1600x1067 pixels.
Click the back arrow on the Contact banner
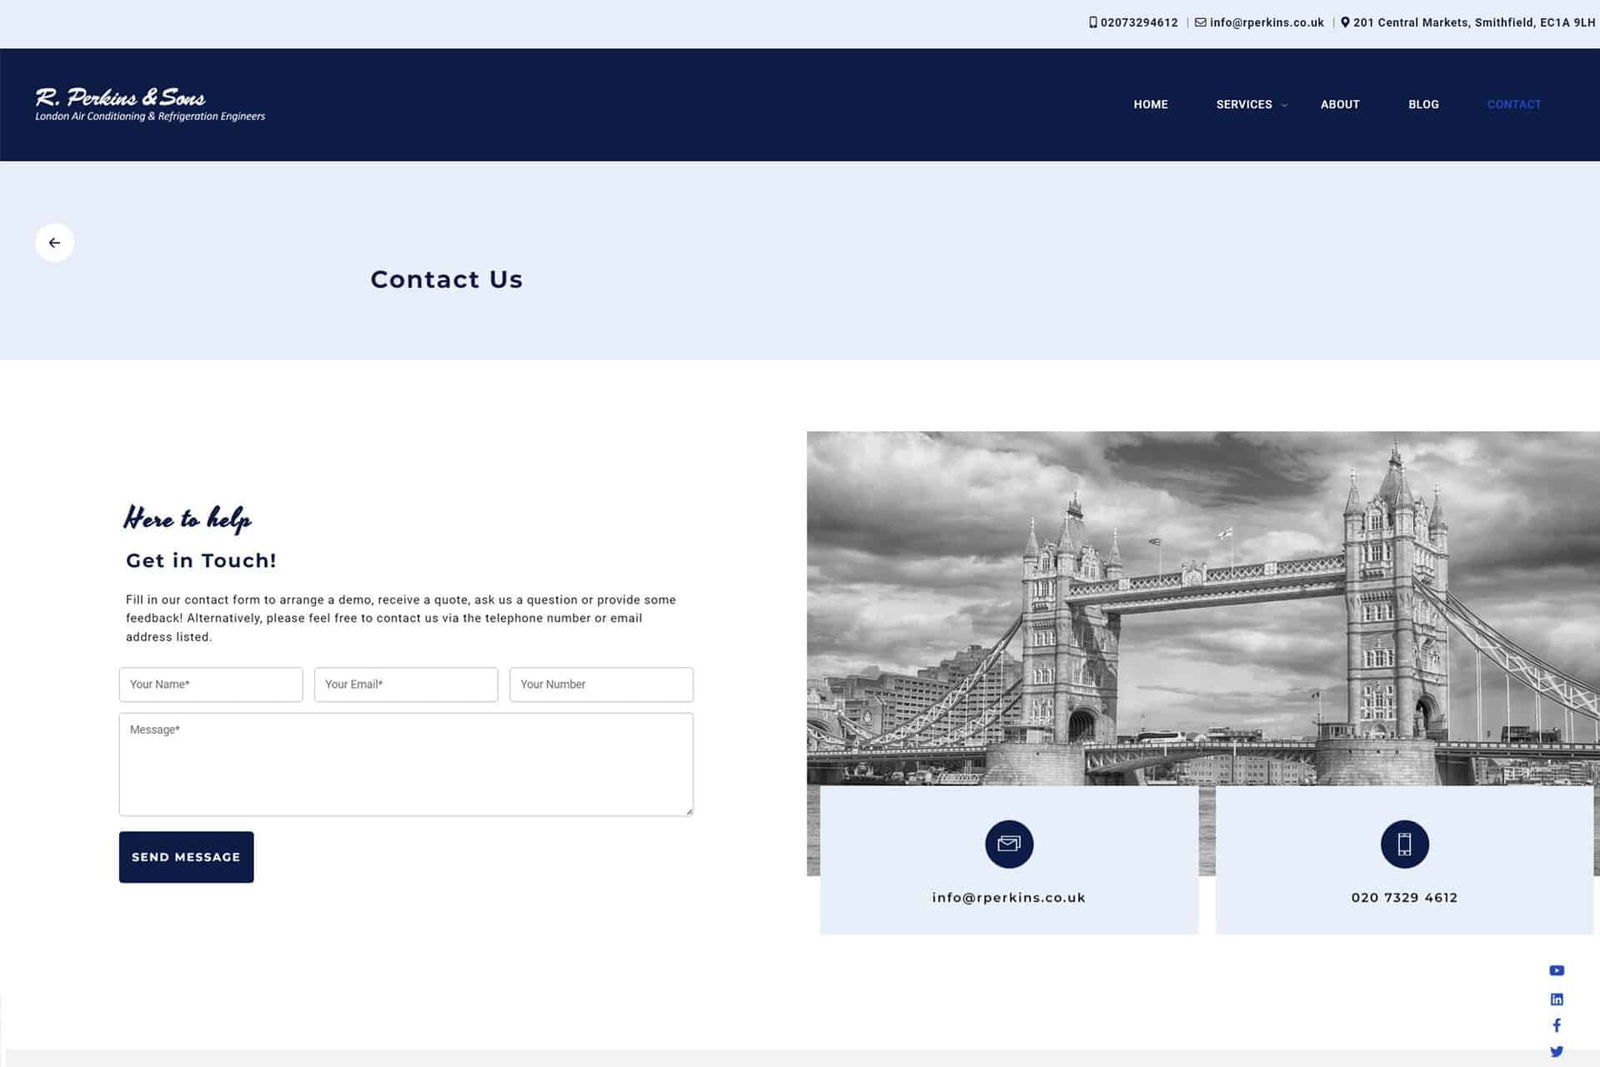(x=55, y=242)
